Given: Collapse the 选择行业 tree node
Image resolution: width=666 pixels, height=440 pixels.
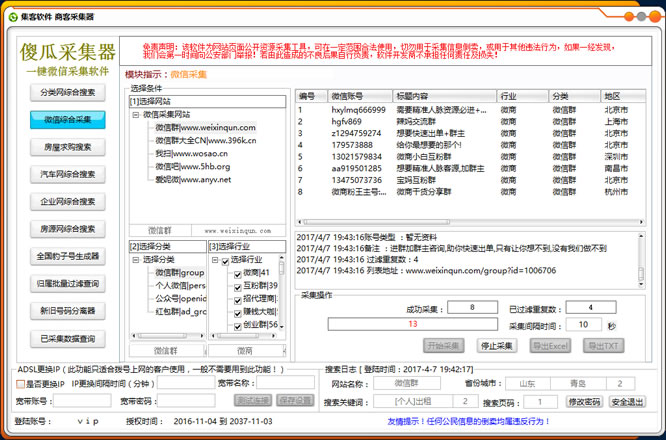Looking at the screenshot, I should 214,259.
